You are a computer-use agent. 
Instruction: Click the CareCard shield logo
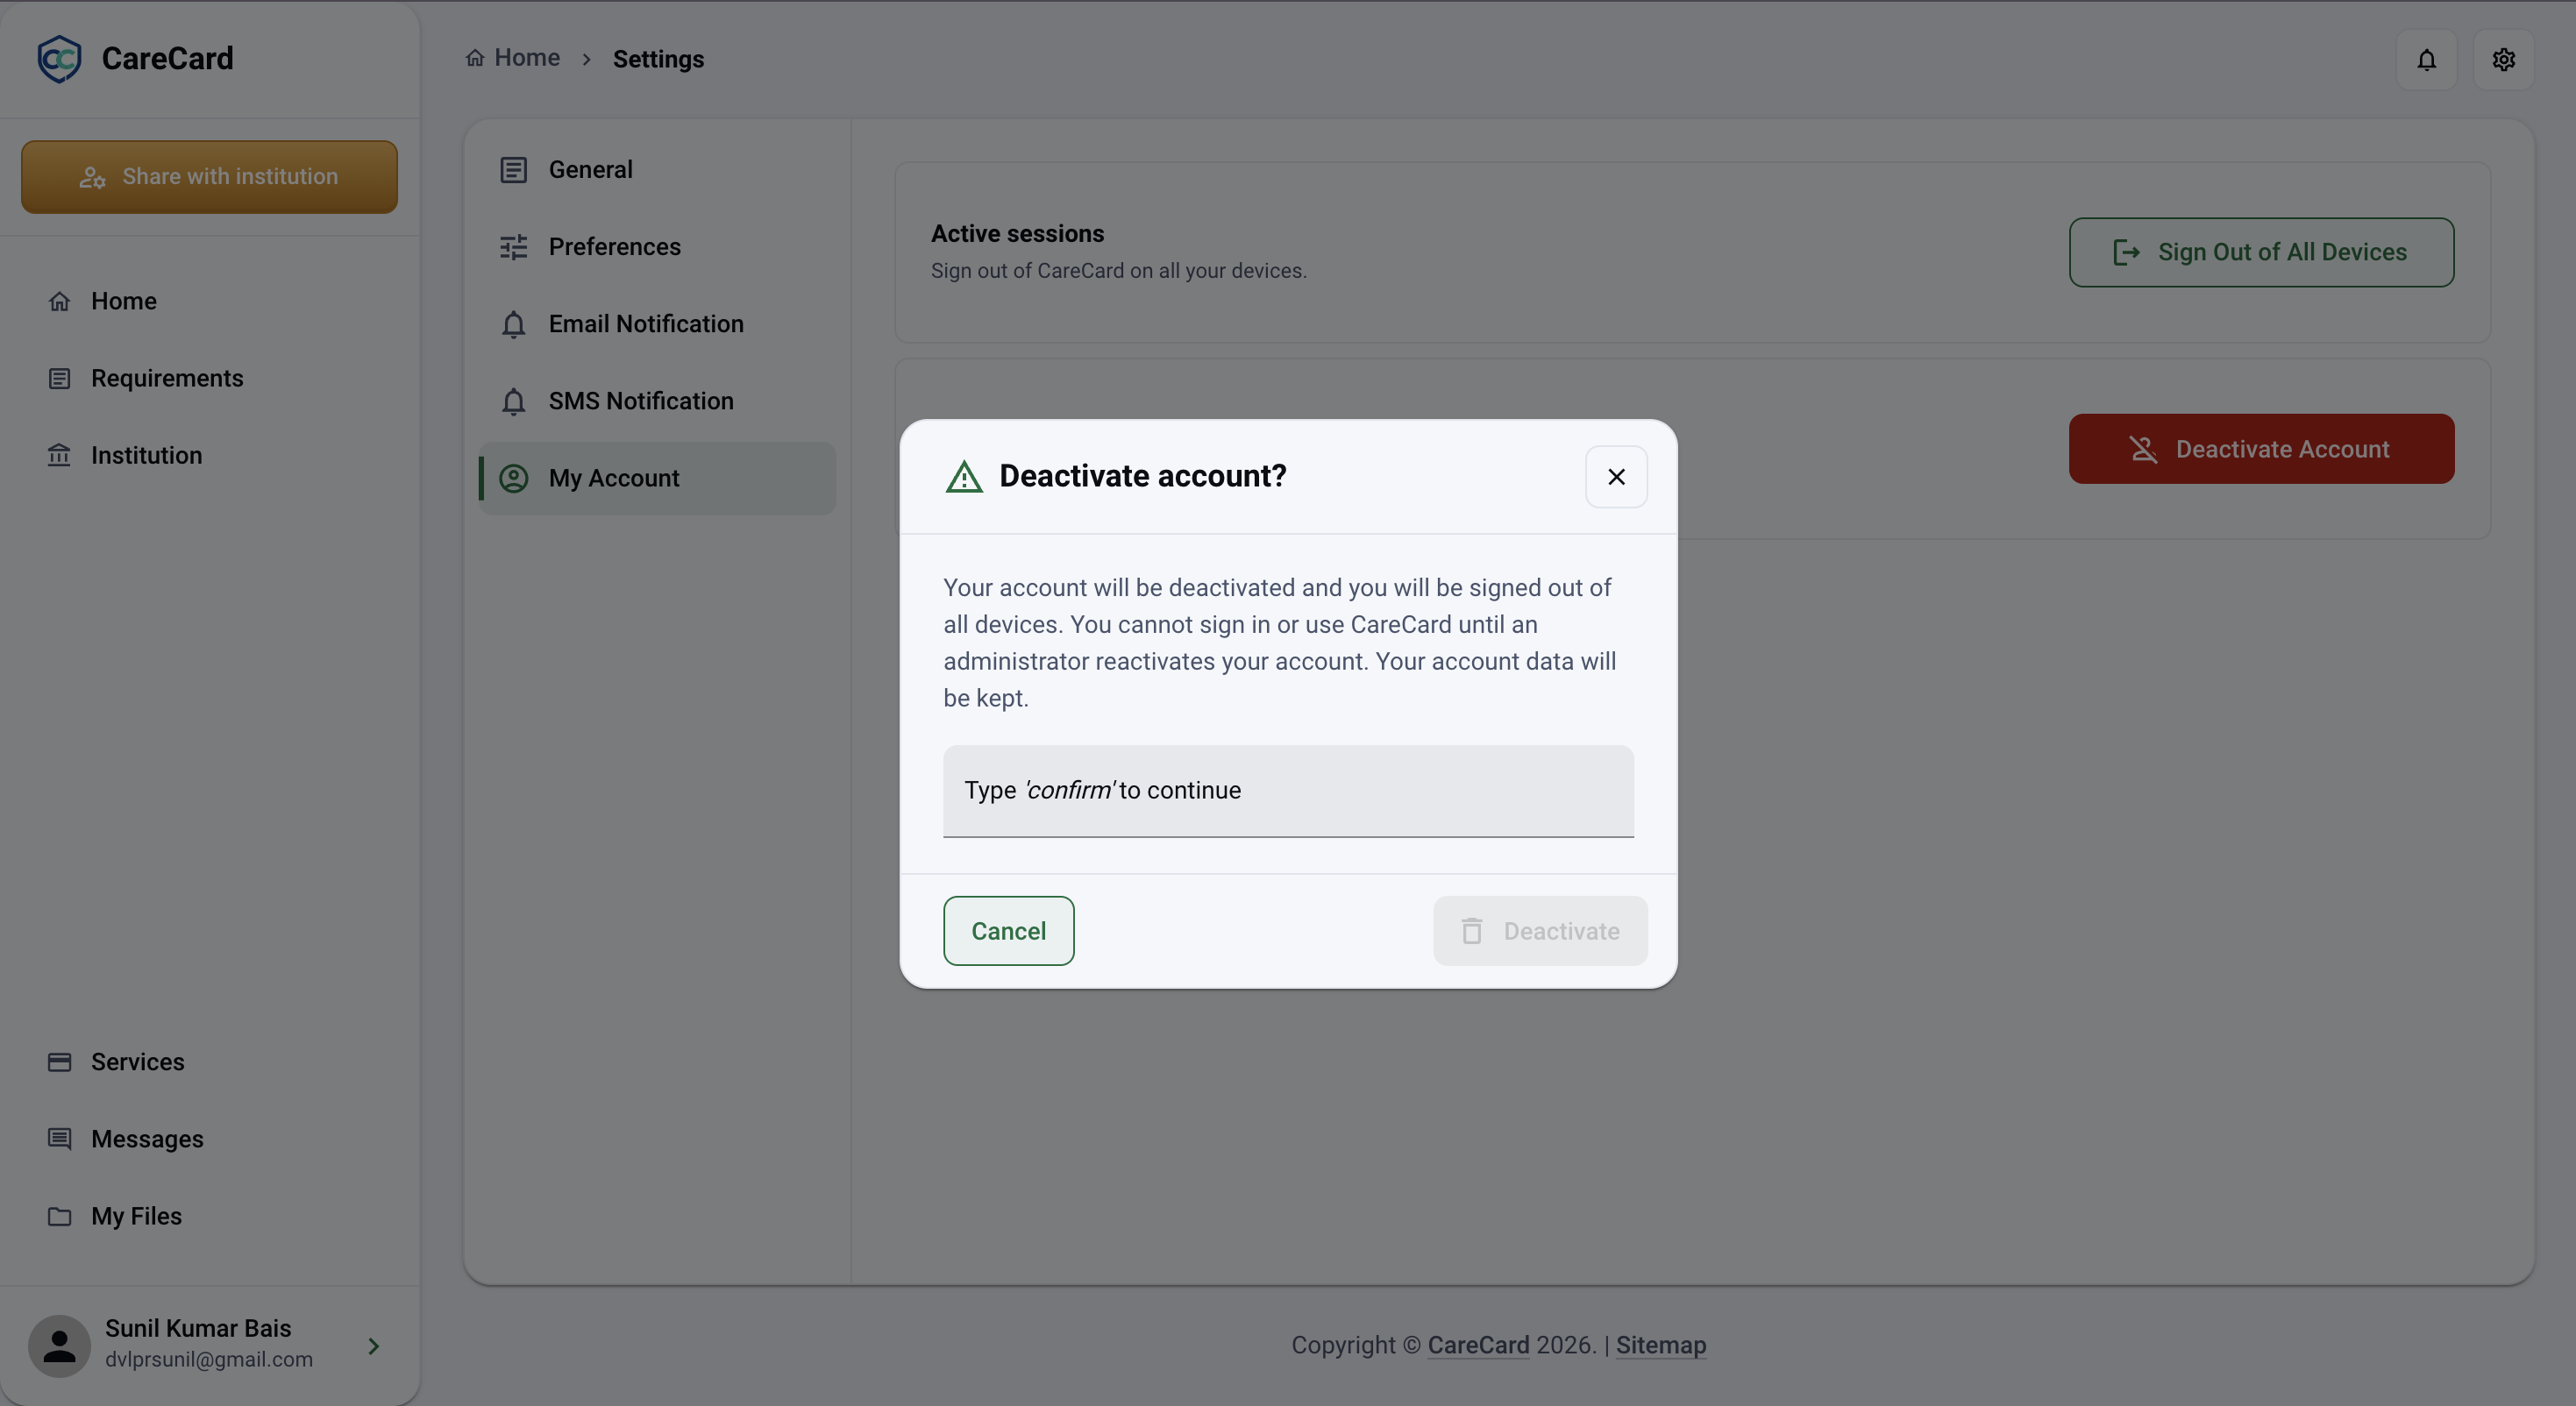tap(59, 59)
